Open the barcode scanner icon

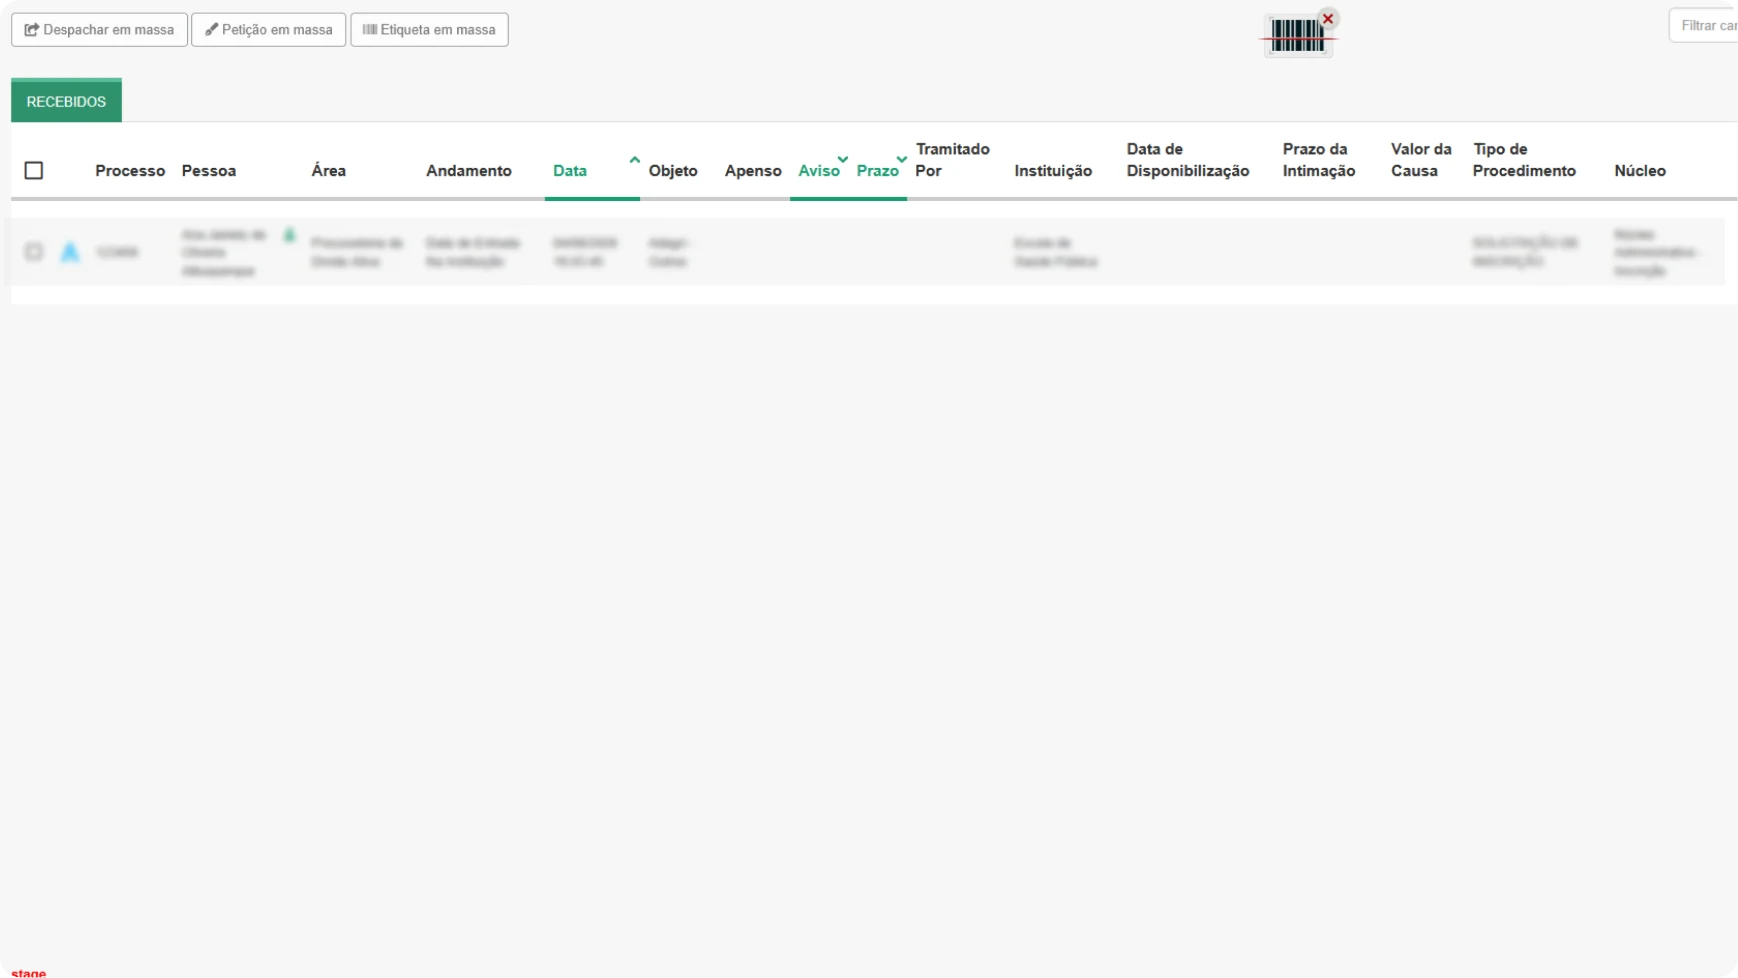click(x=1297, y=37)
